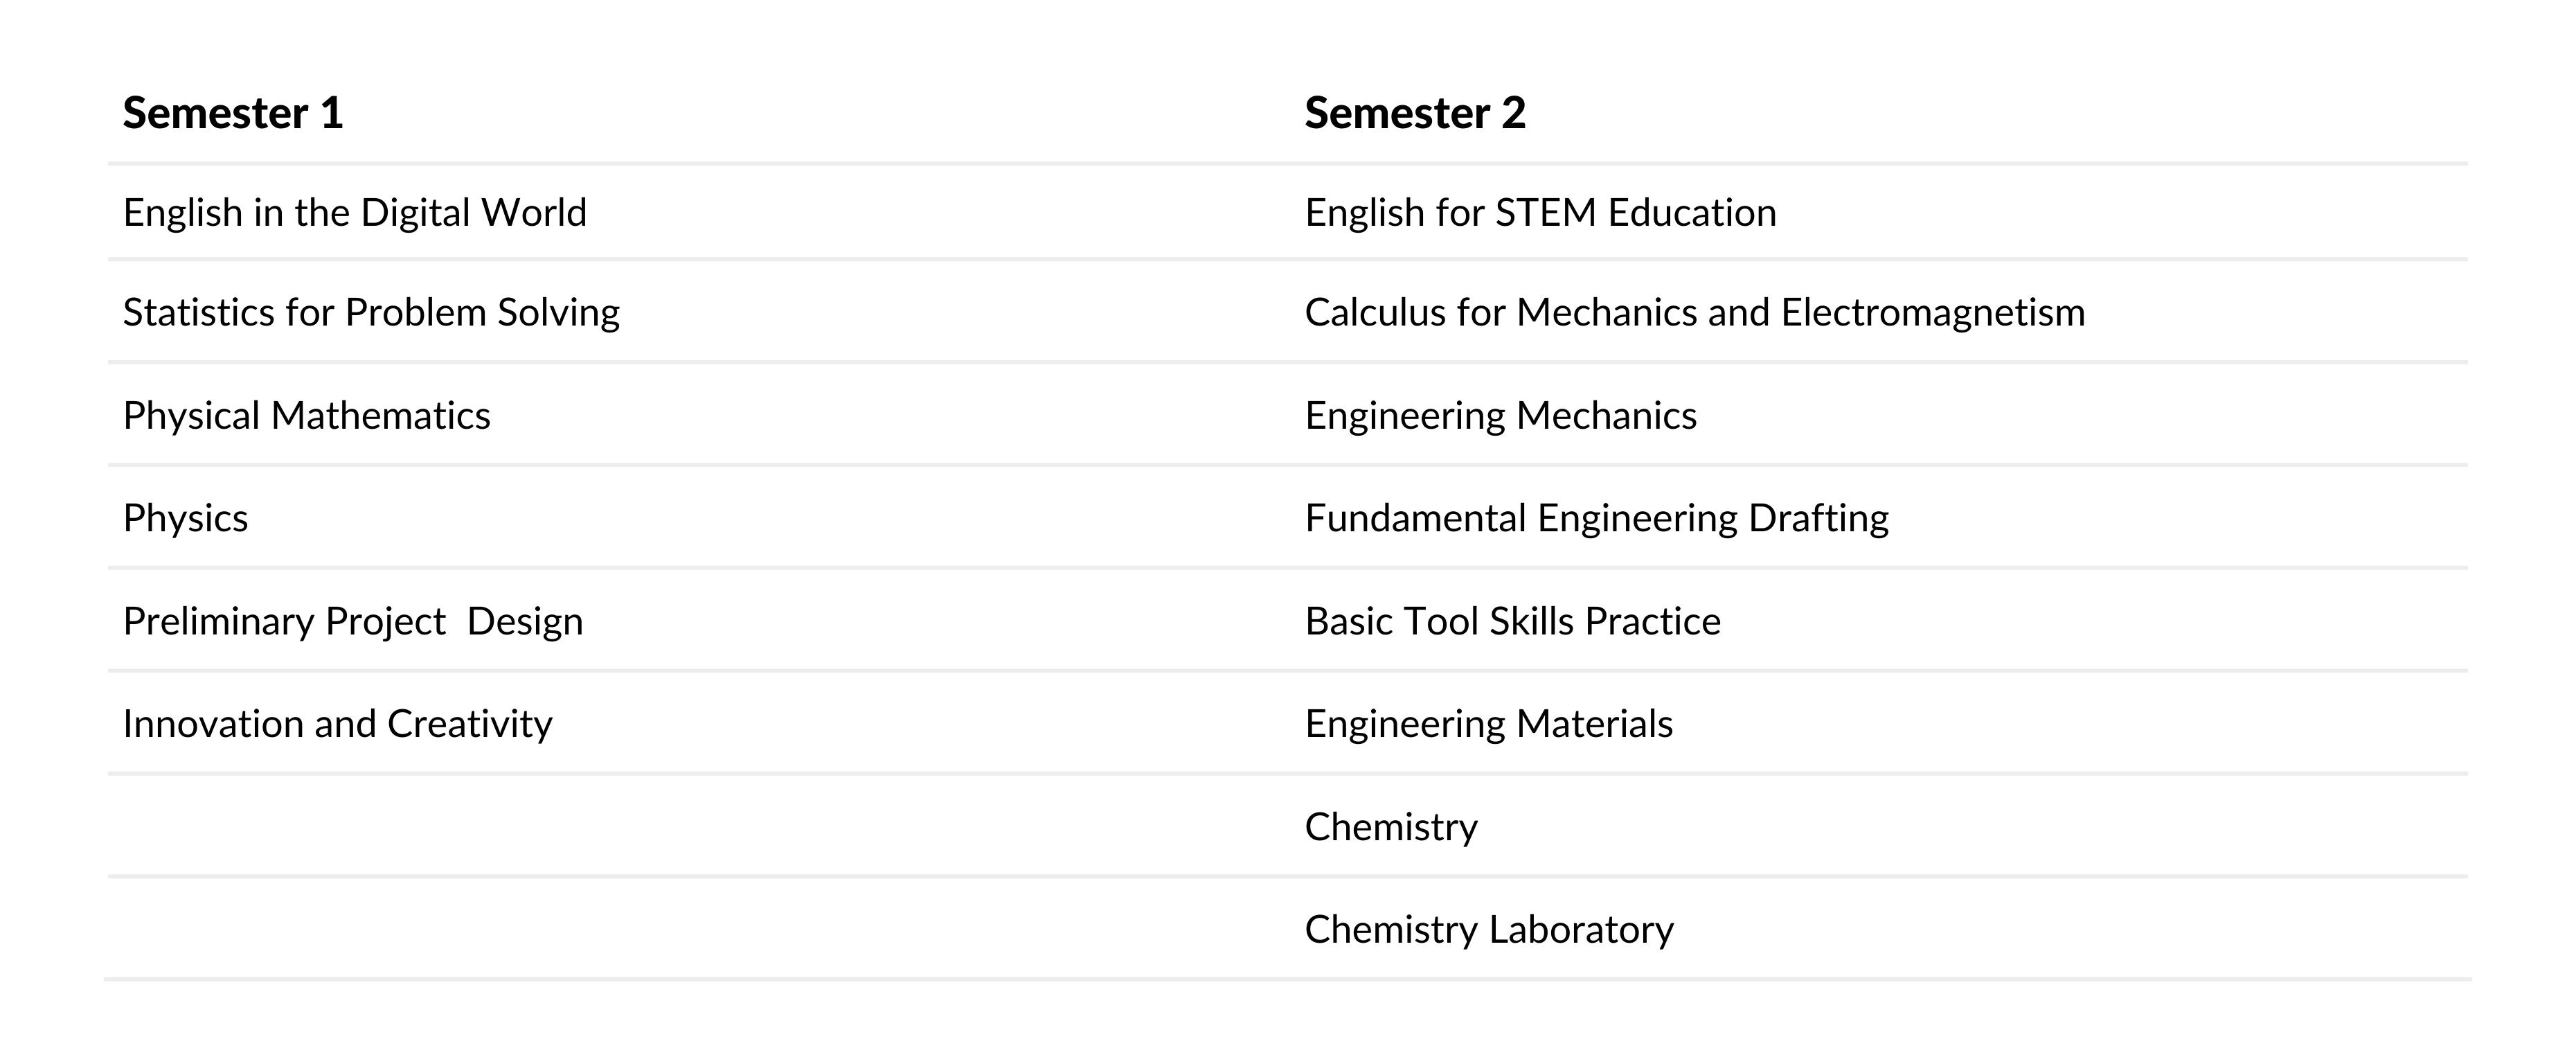Select Innovation and Creativity
2576x1039 pixels.
[x=338, y=724]
